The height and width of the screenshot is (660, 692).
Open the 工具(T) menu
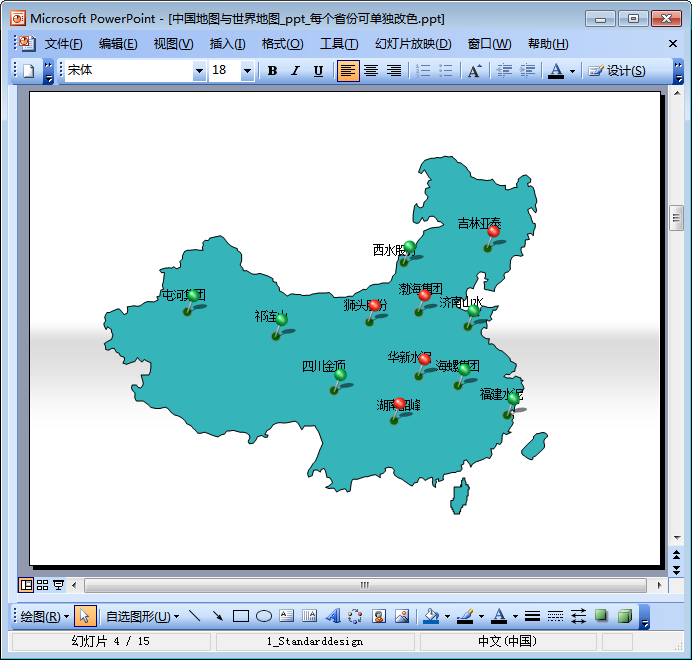point(339,44)
